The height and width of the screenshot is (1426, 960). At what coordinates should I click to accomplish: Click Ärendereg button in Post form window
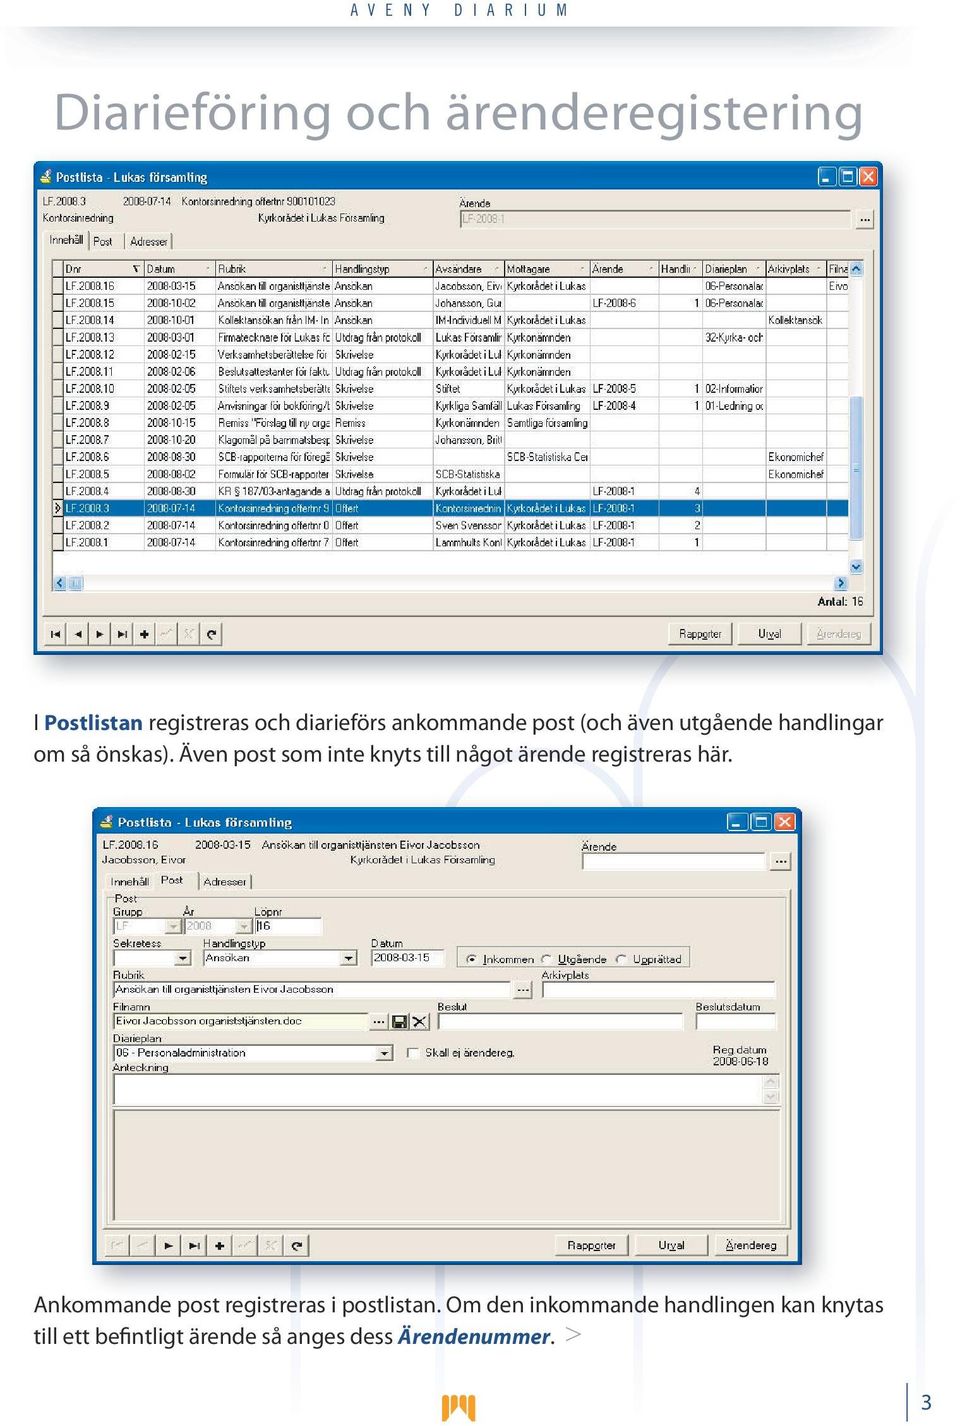(751, 1245)
